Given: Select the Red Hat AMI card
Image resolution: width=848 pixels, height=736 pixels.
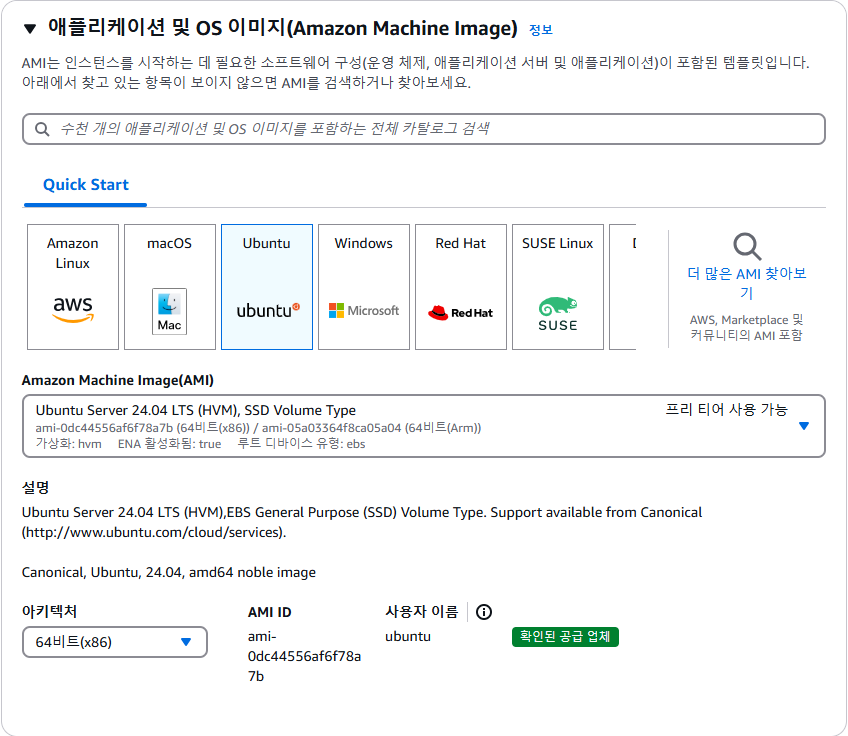Looking at the screenshot, I should click(461, 287).
